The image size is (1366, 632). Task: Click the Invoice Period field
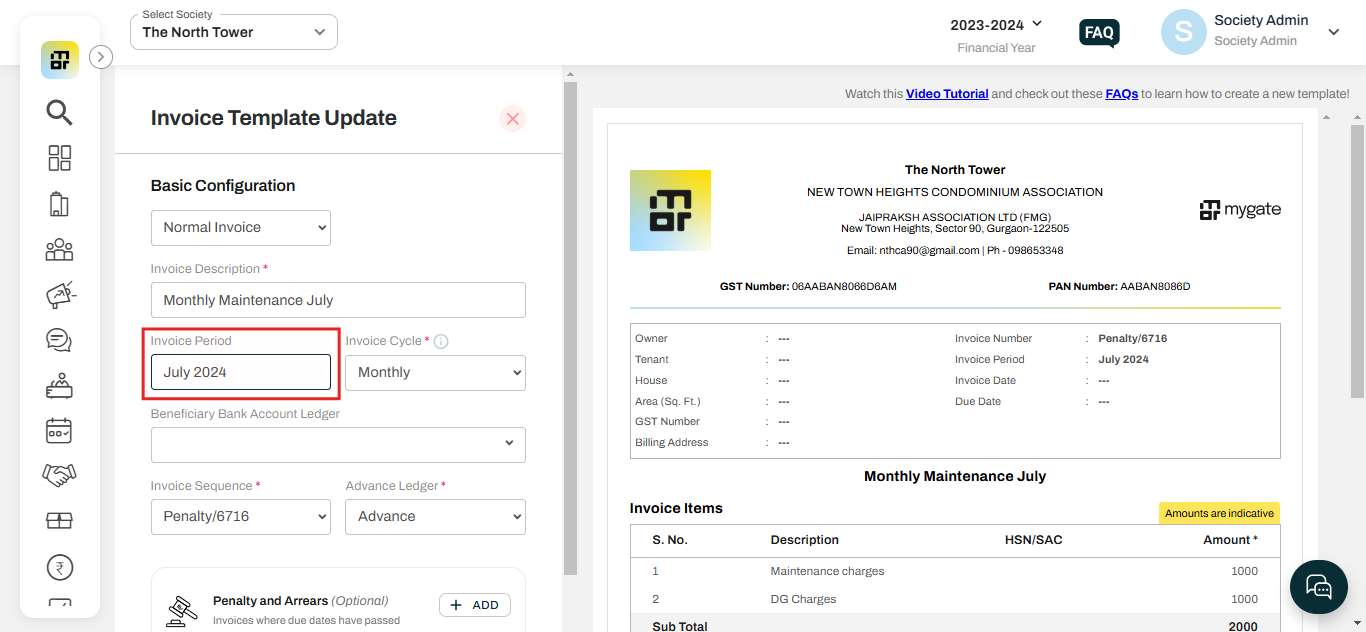click(x=241, y=372)
